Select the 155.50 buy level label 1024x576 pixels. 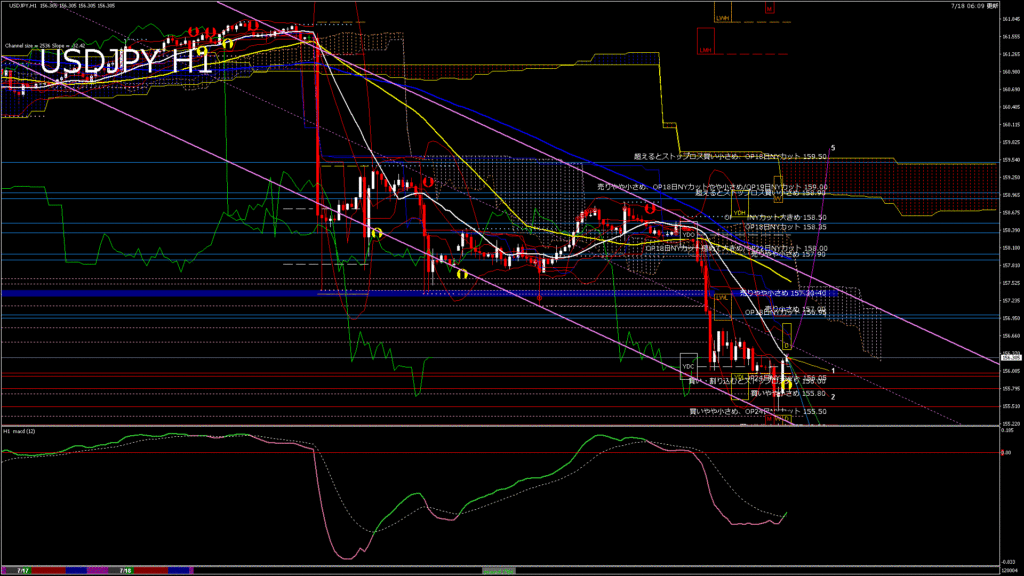click(757, 411)
